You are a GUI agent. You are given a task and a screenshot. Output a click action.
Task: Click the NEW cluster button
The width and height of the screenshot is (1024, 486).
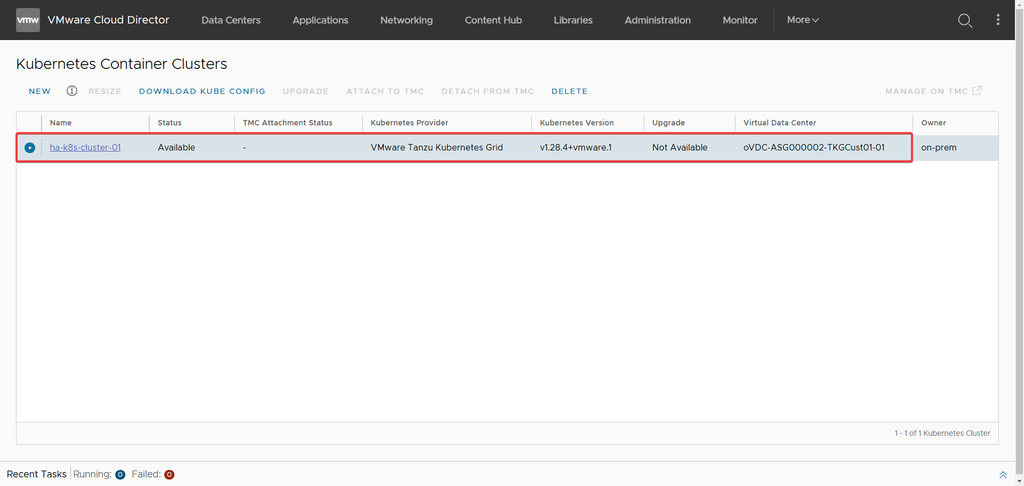[x=39, y=91]
